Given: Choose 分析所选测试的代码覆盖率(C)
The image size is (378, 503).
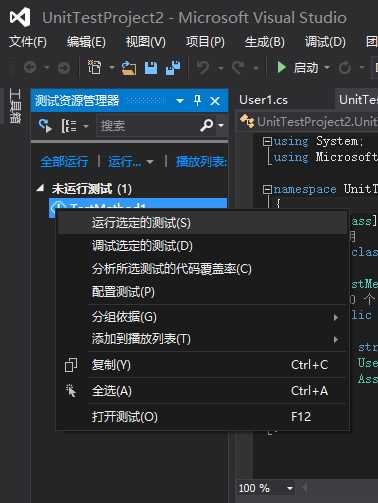Looking at the screenshot, I should tap(202, 269).
